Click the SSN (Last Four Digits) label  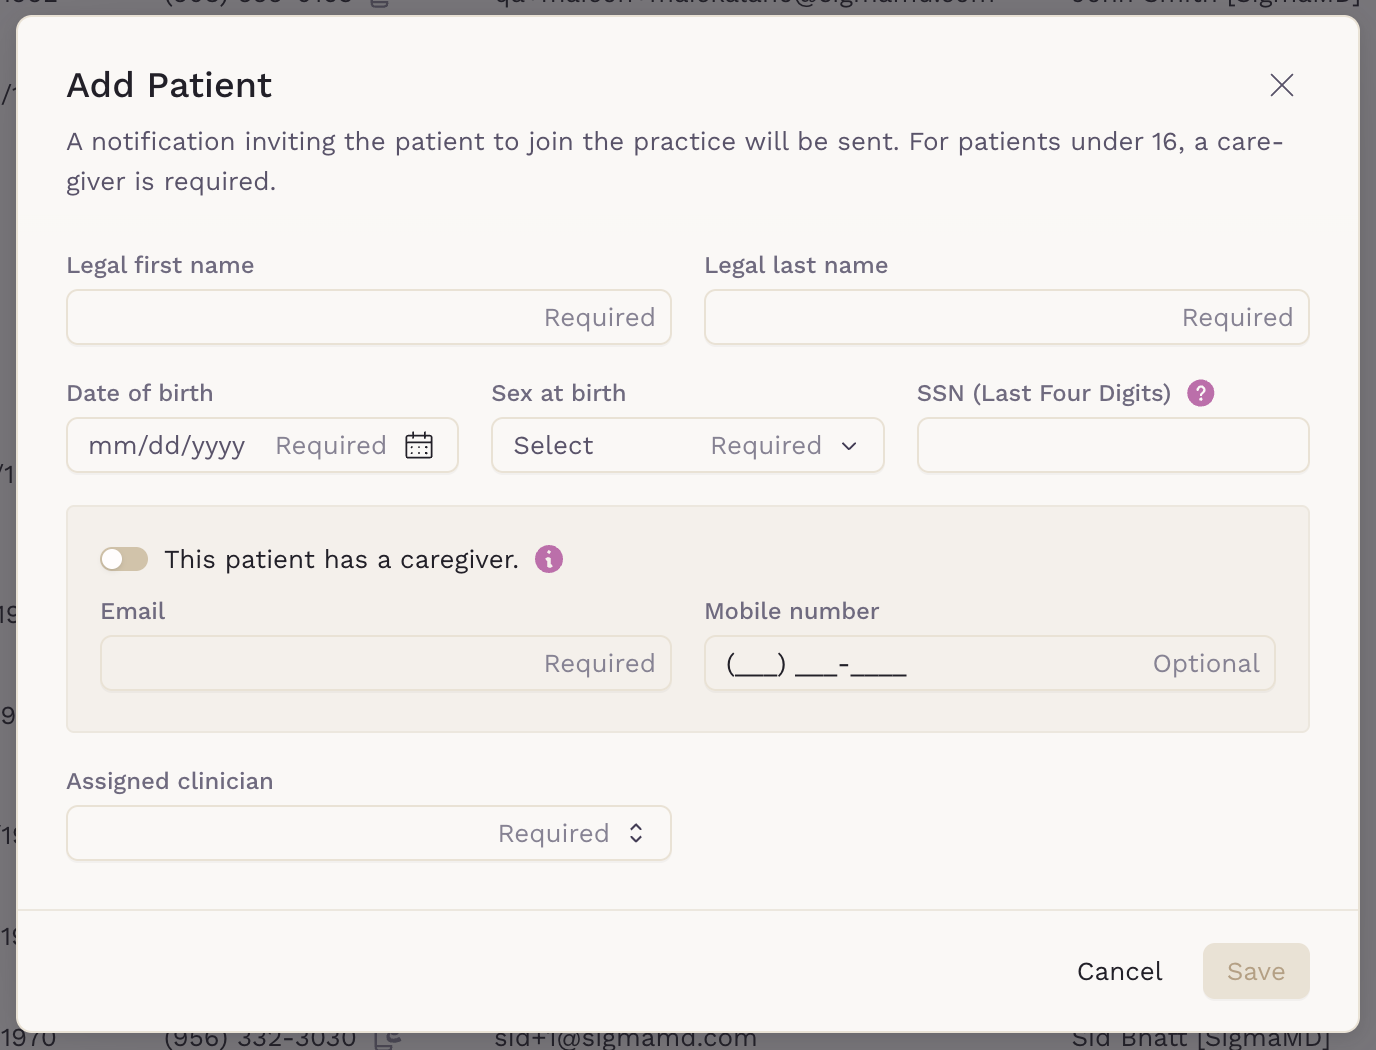[1043, 393]
